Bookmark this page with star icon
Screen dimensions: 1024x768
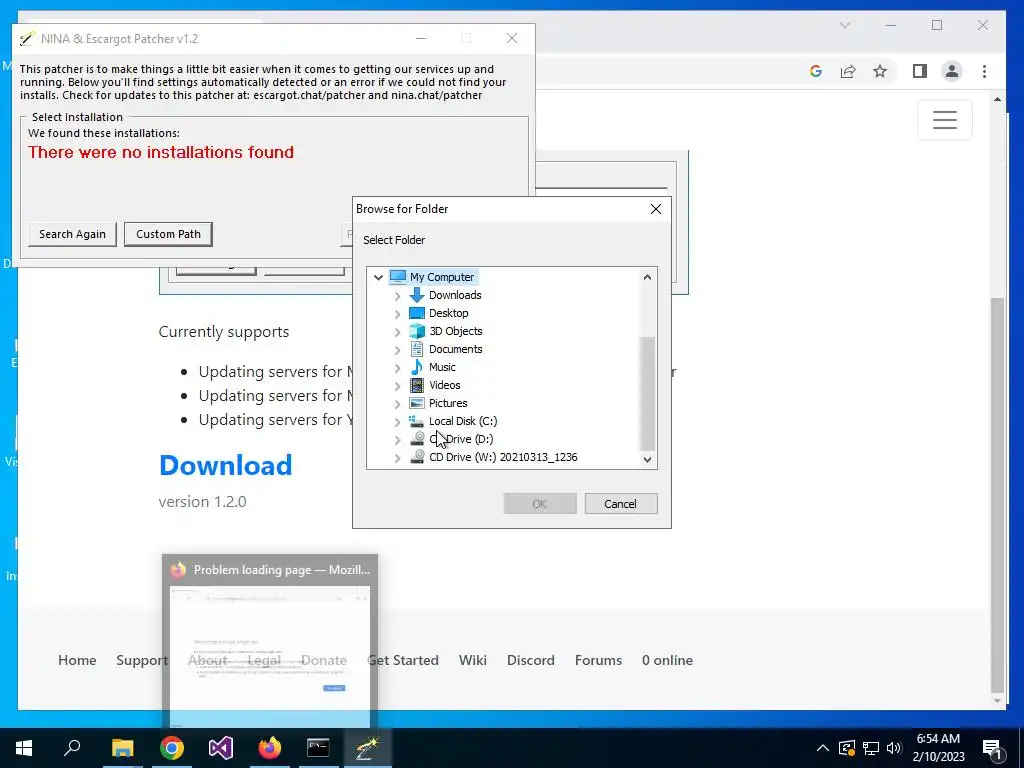pos(880,71)
